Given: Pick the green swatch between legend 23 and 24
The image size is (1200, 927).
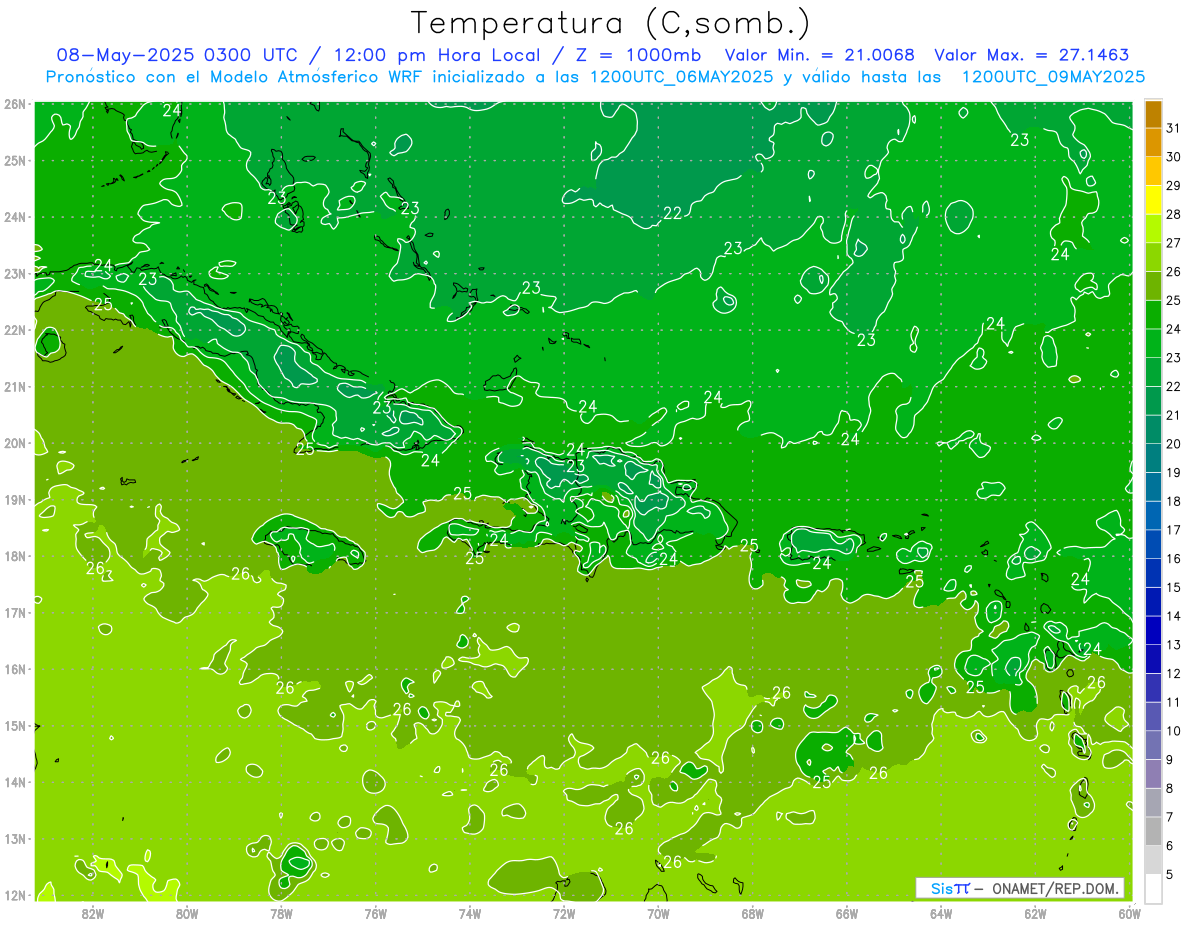Looking at the screenshot, I should pyautogui.click(x=1153, y=343).
